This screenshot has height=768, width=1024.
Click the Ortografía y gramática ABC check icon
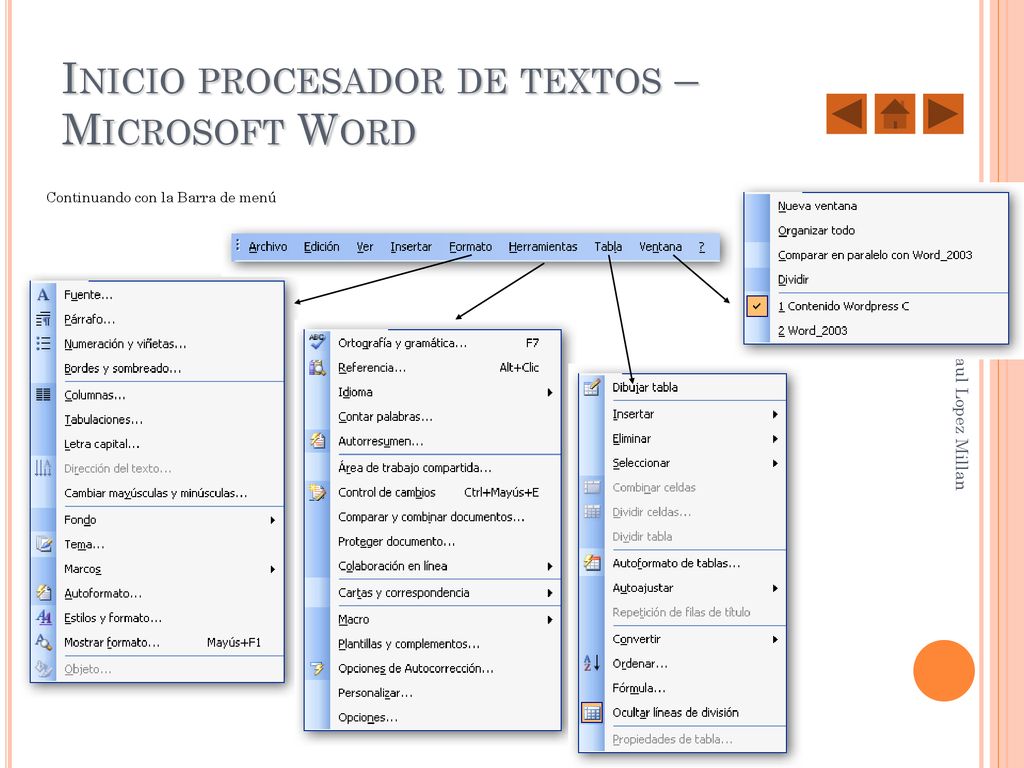[317, 342]
